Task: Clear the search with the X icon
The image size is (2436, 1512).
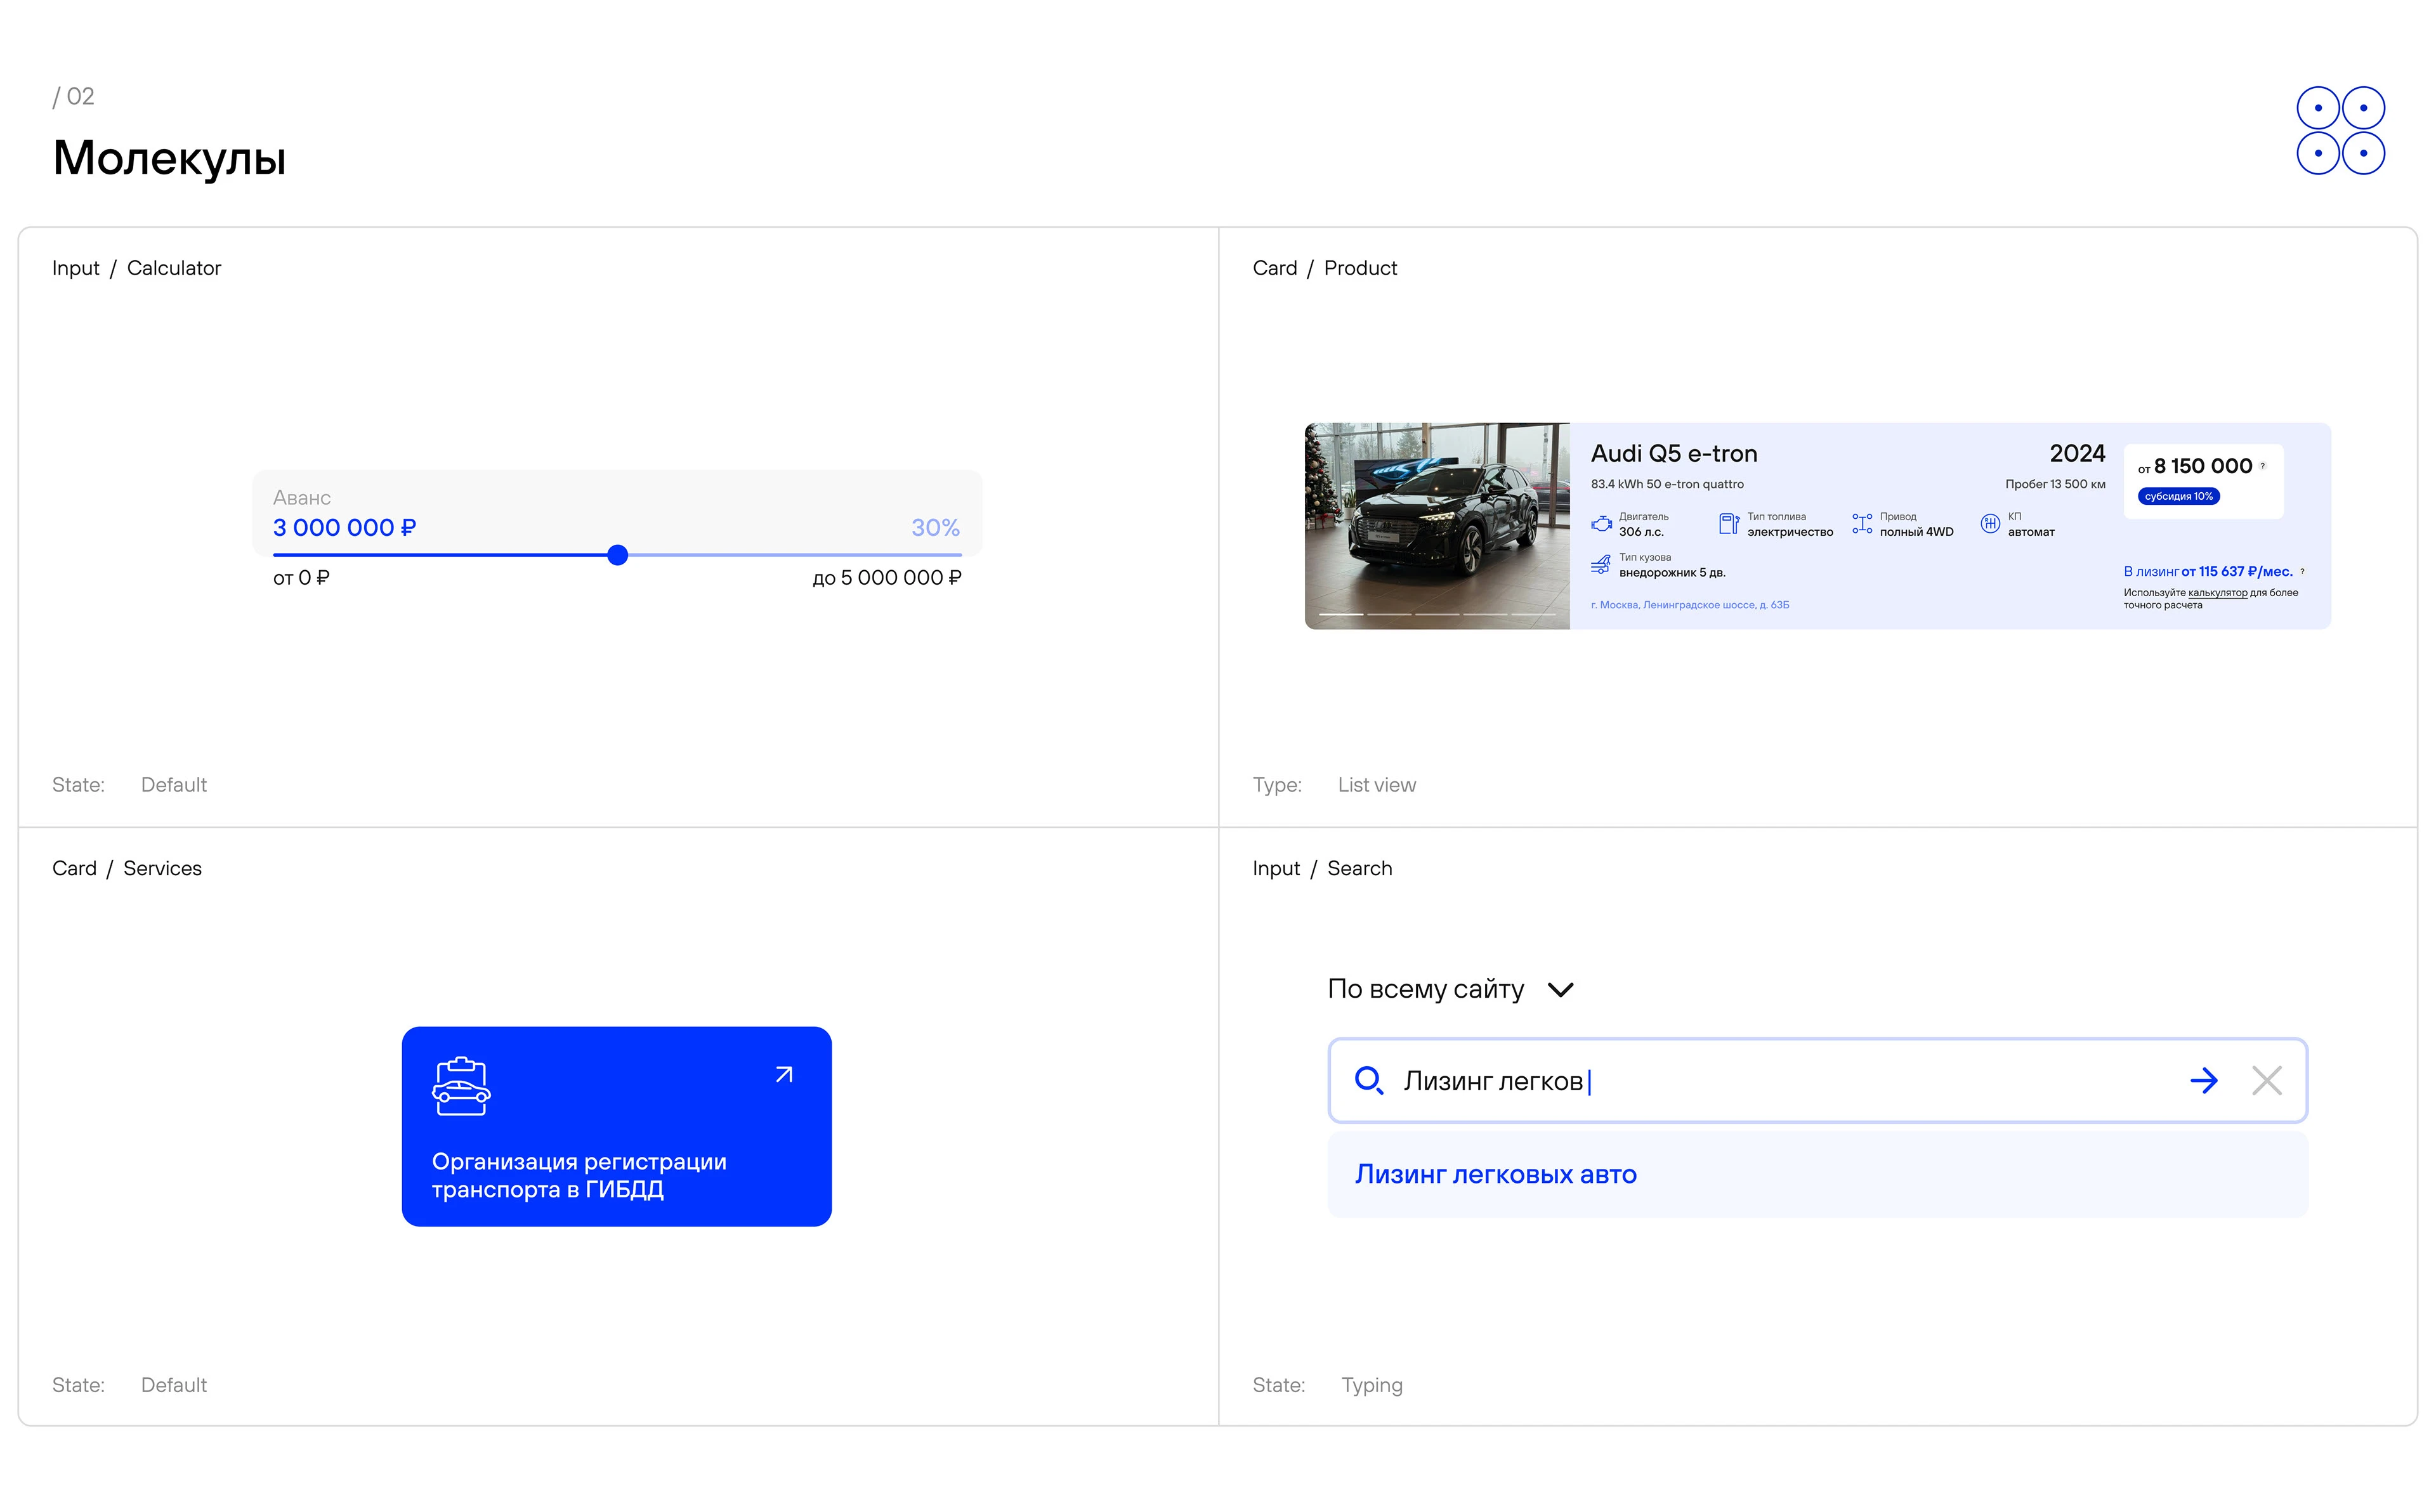Action: pyautogui.click(x=2266, y=1081)
